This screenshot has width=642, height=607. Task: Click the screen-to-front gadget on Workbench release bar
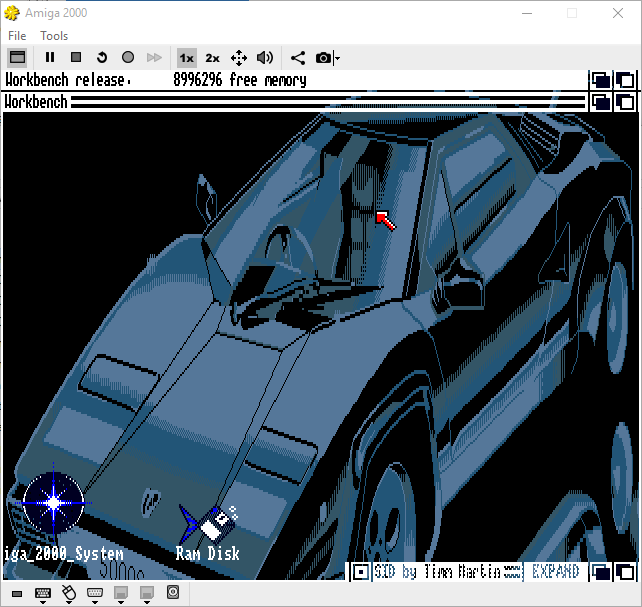pos(625,80)
